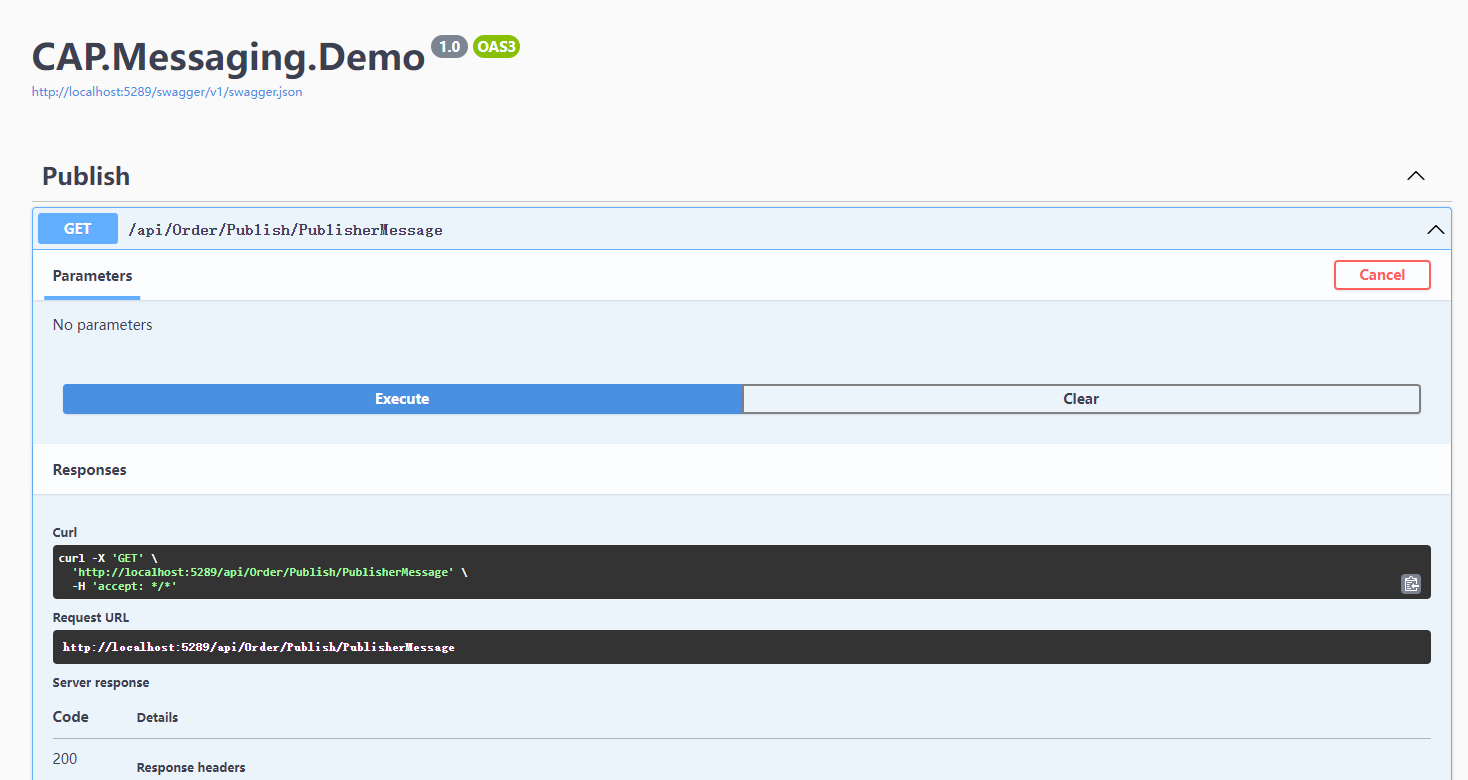Image resolution: width=1468 pixels, height=780 pixels.
Task: Collapse the Publish section chevron
Action: click(x=1416, y=176)
